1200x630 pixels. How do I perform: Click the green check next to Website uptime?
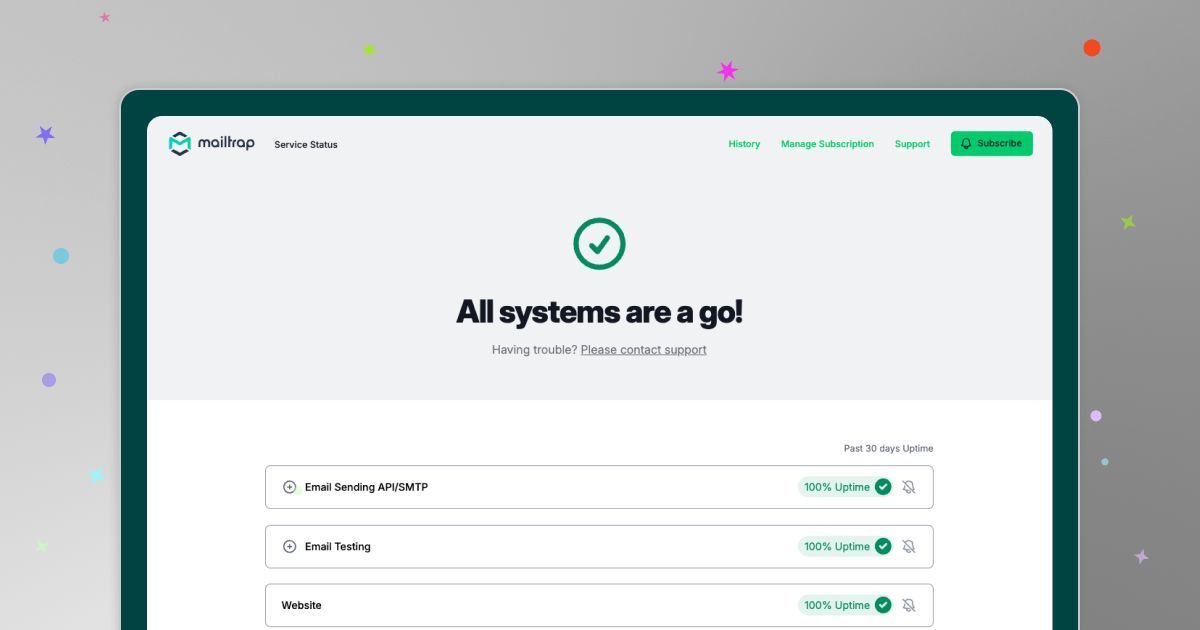click(883, 605)
